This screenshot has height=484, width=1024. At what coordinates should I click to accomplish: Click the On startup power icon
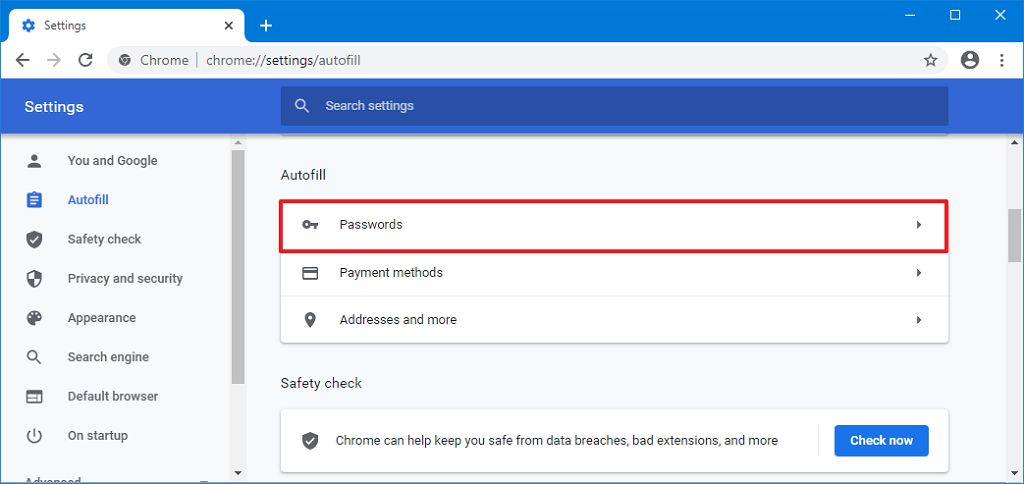(35, 436)
